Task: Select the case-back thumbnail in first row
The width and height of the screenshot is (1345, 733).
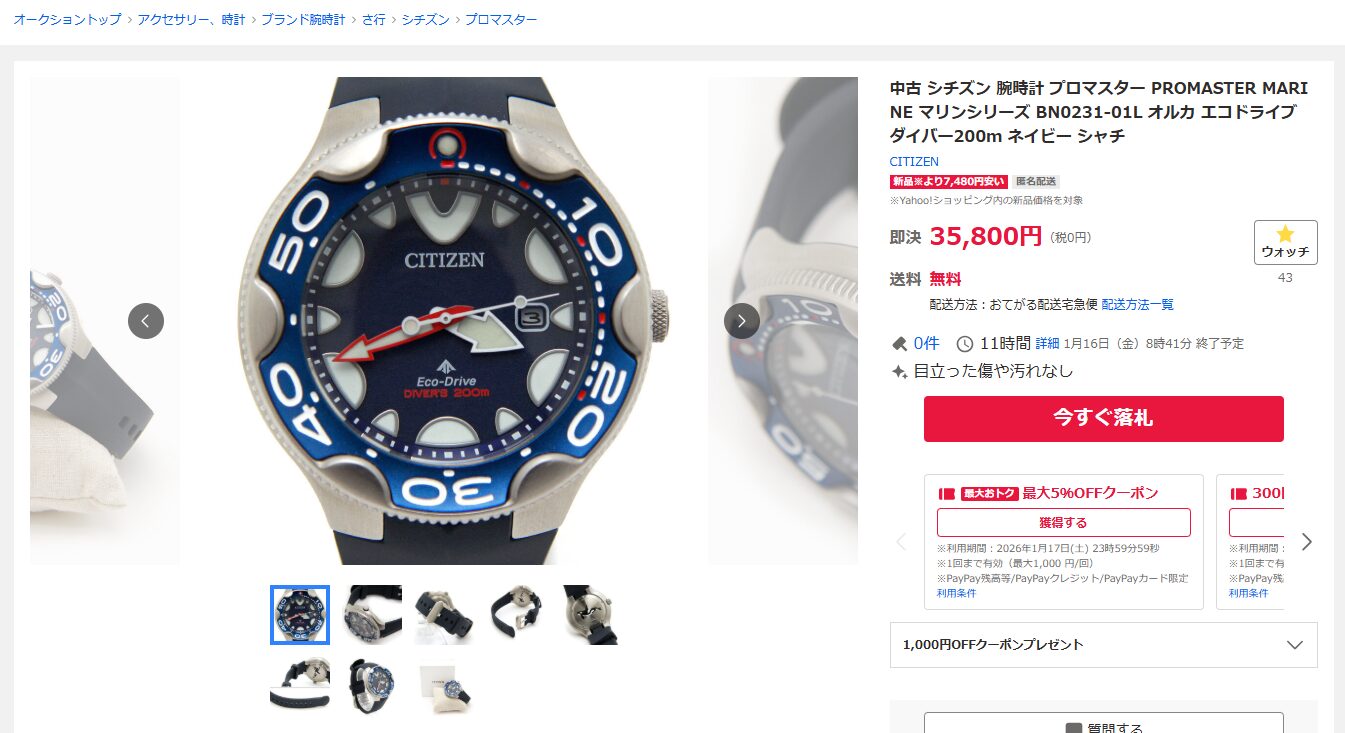Action: pyautogui.click(x=589, y=614)
